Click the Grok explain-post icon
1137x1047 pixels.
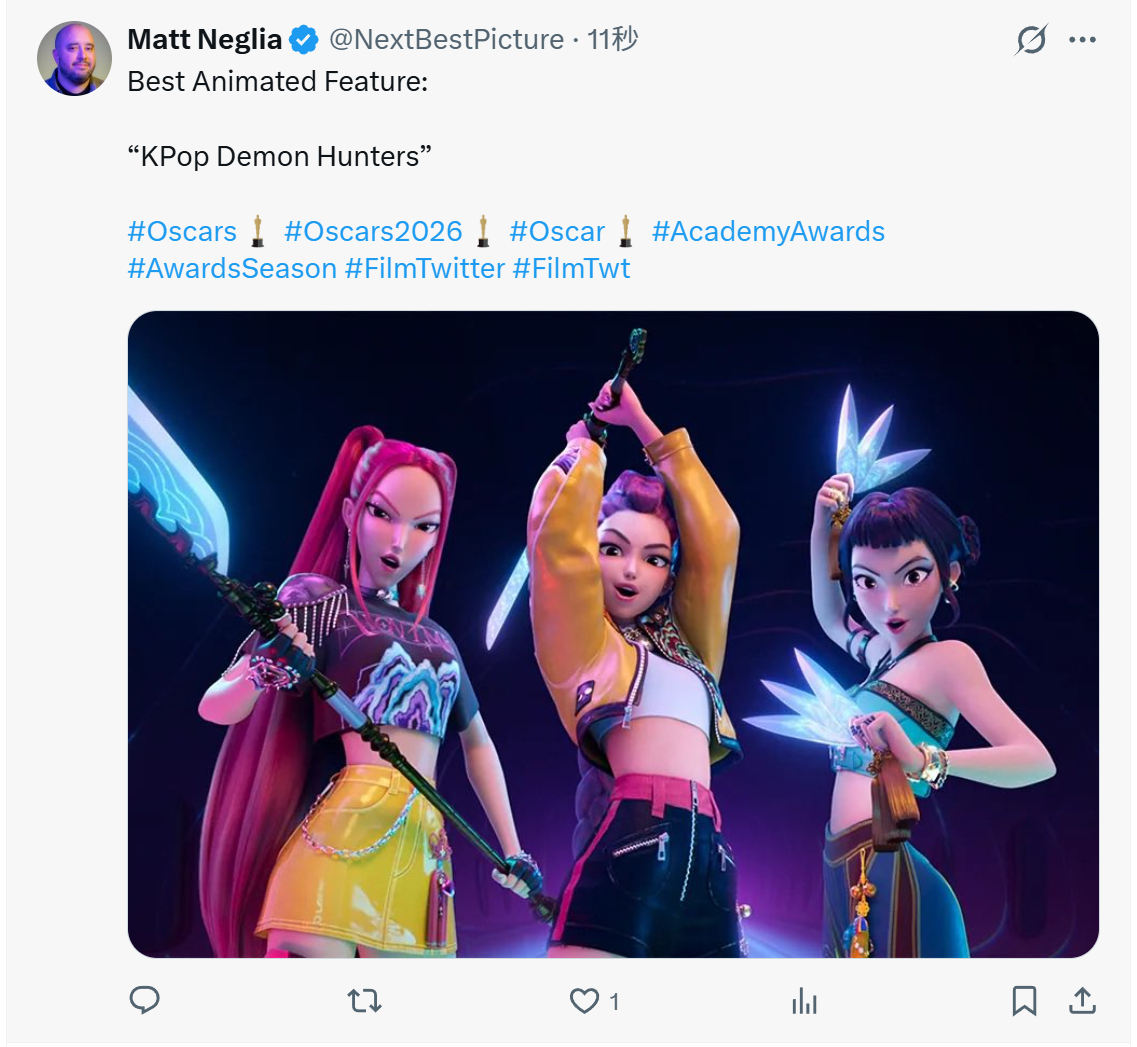click(x=1031, y=40)
